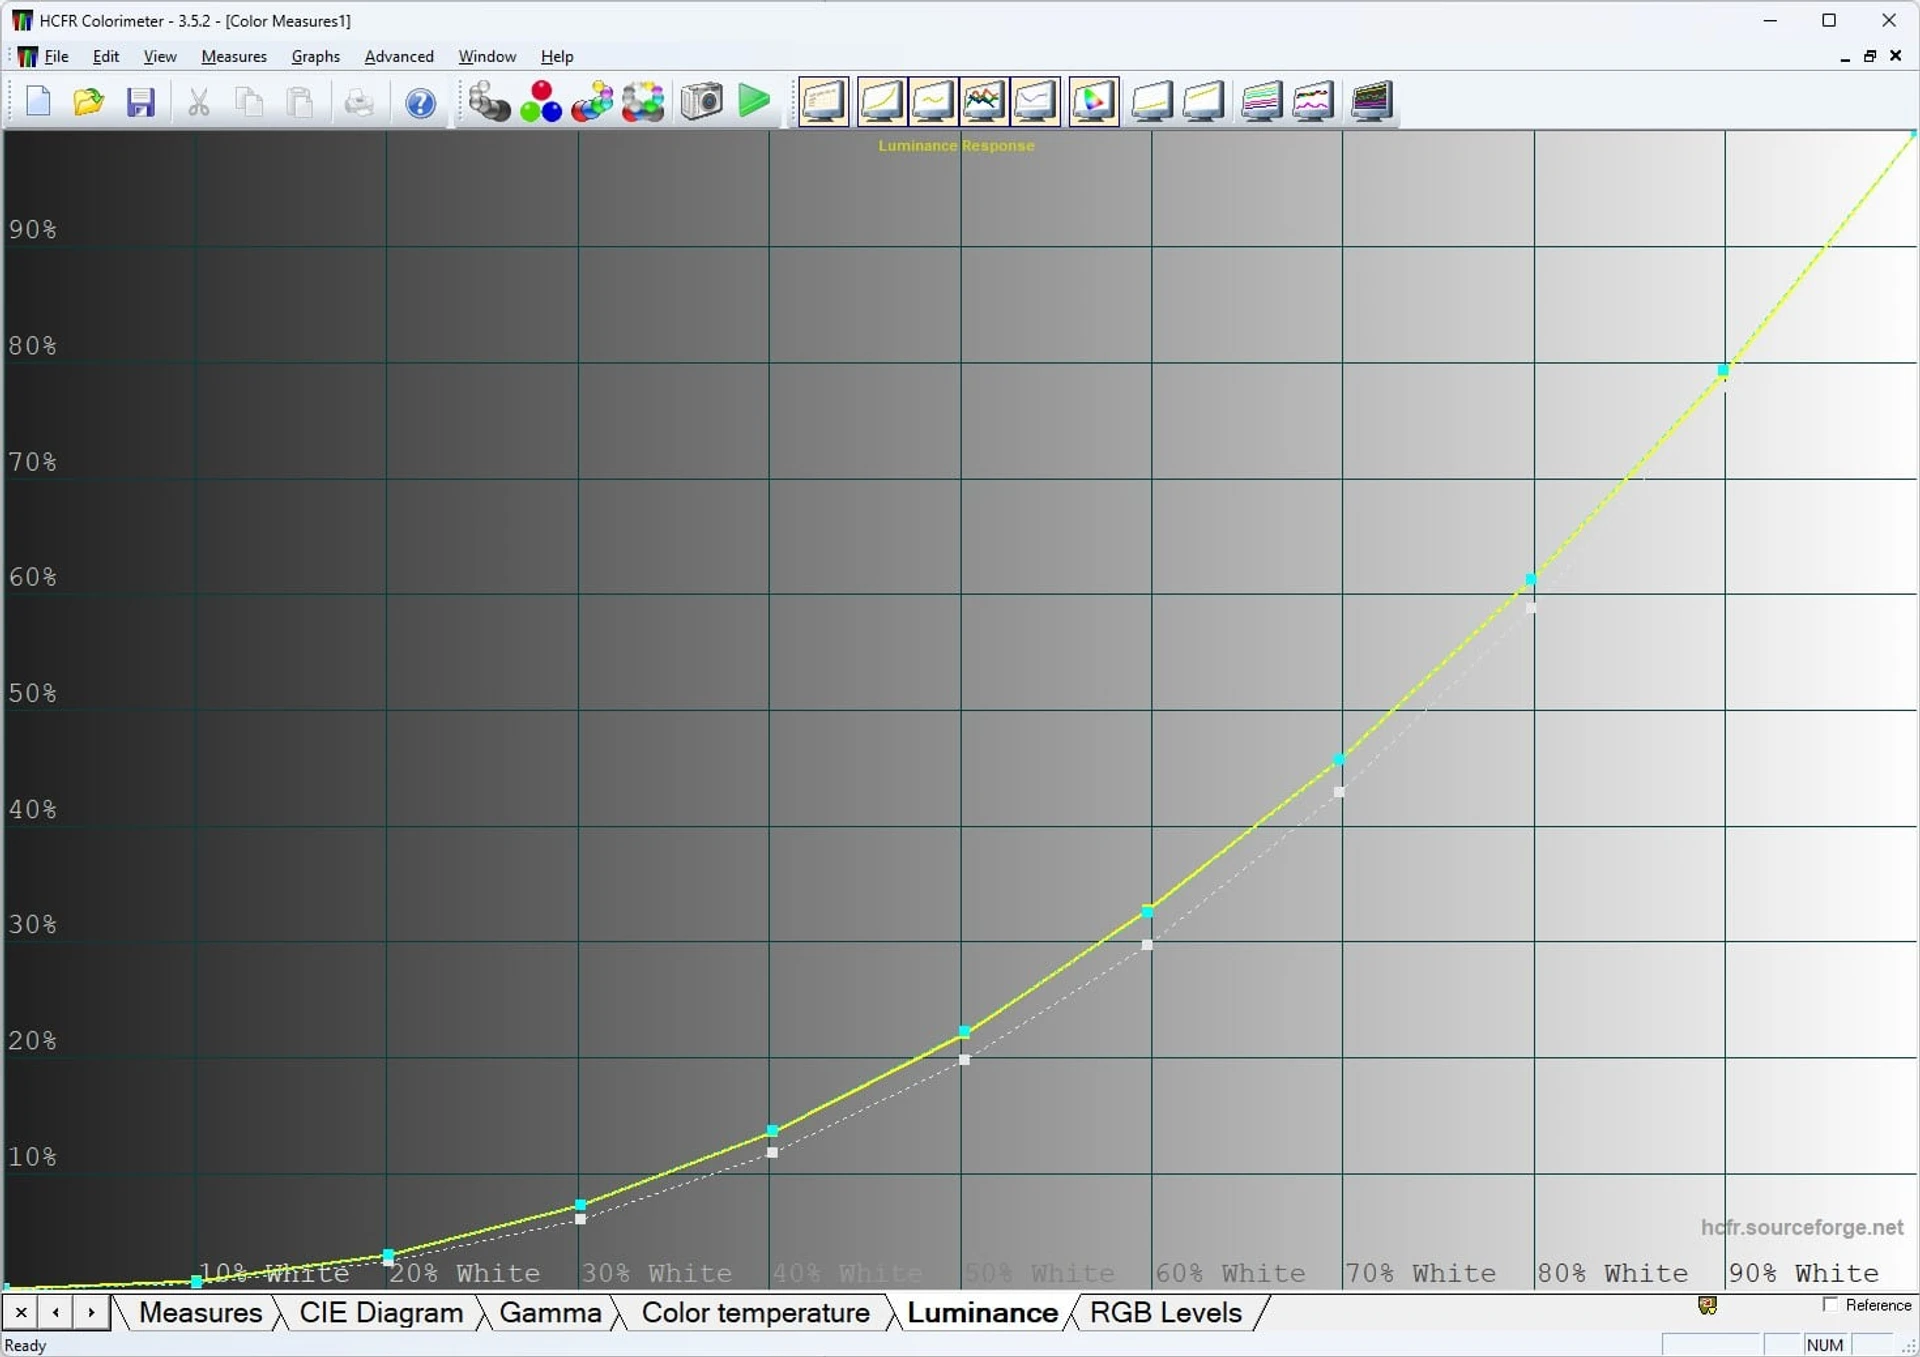Open help with the blue question mark

[420, 102]
